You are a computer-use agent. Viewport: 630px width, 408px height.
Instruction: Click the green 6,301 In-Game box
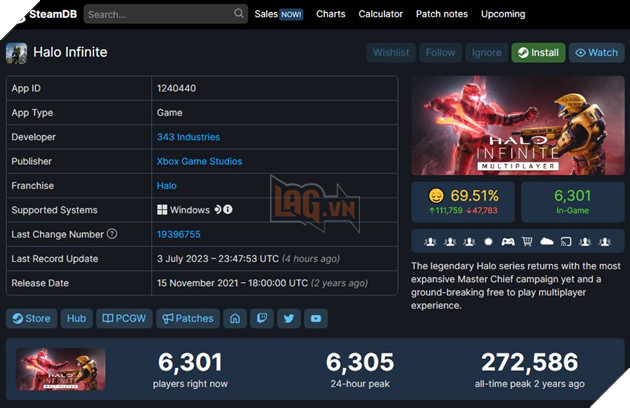(x=573, y=202)
